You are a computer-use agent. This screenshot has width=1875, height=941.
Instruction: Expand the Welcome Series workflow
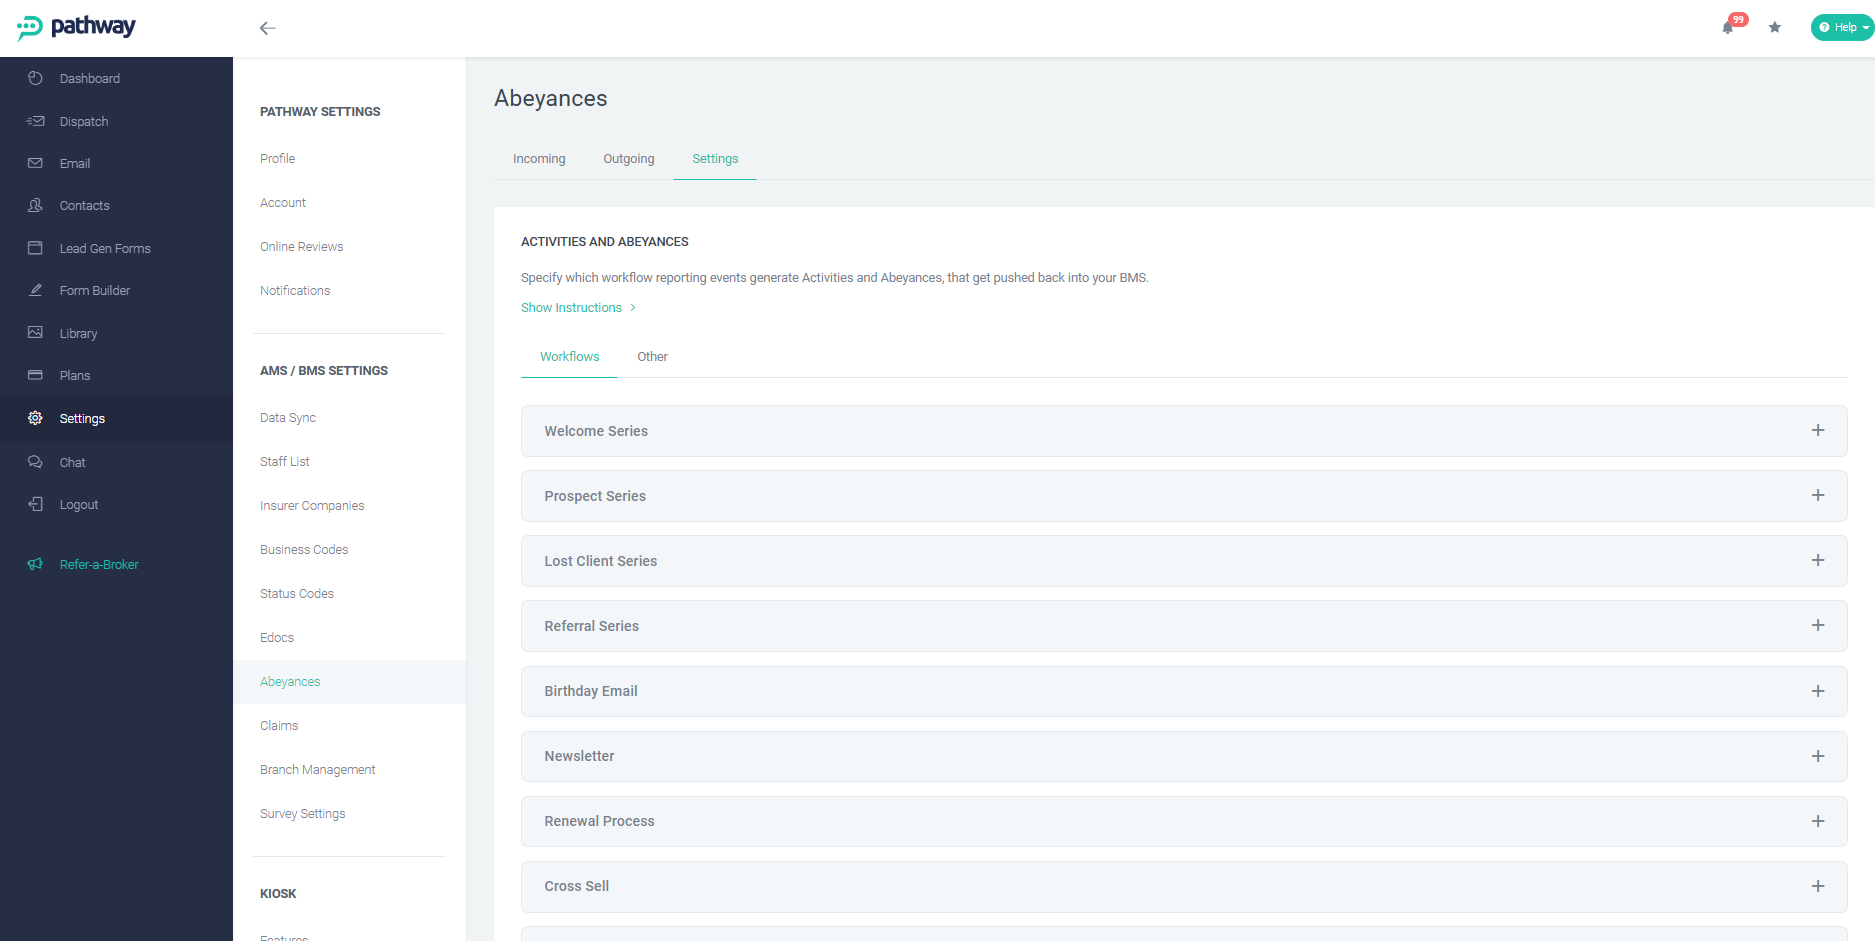(x=1818, y=430)
